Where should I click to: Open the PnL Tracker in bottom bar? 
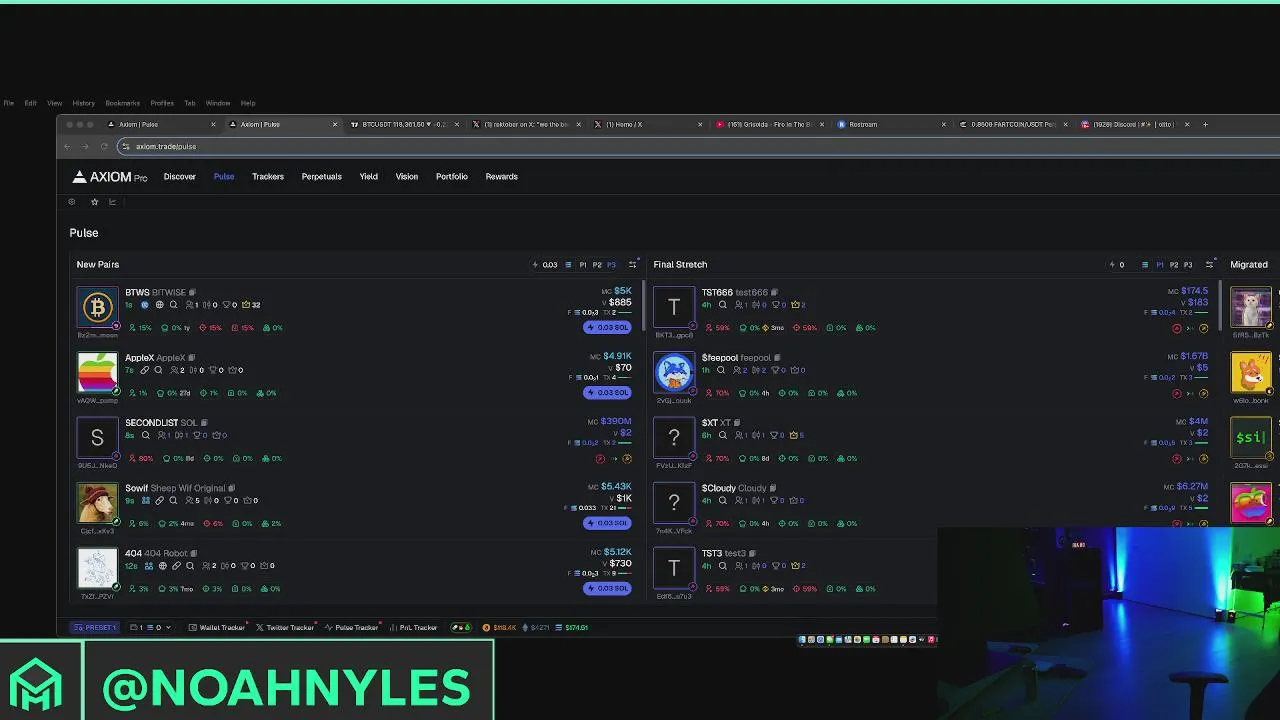[x=413, y=628]
